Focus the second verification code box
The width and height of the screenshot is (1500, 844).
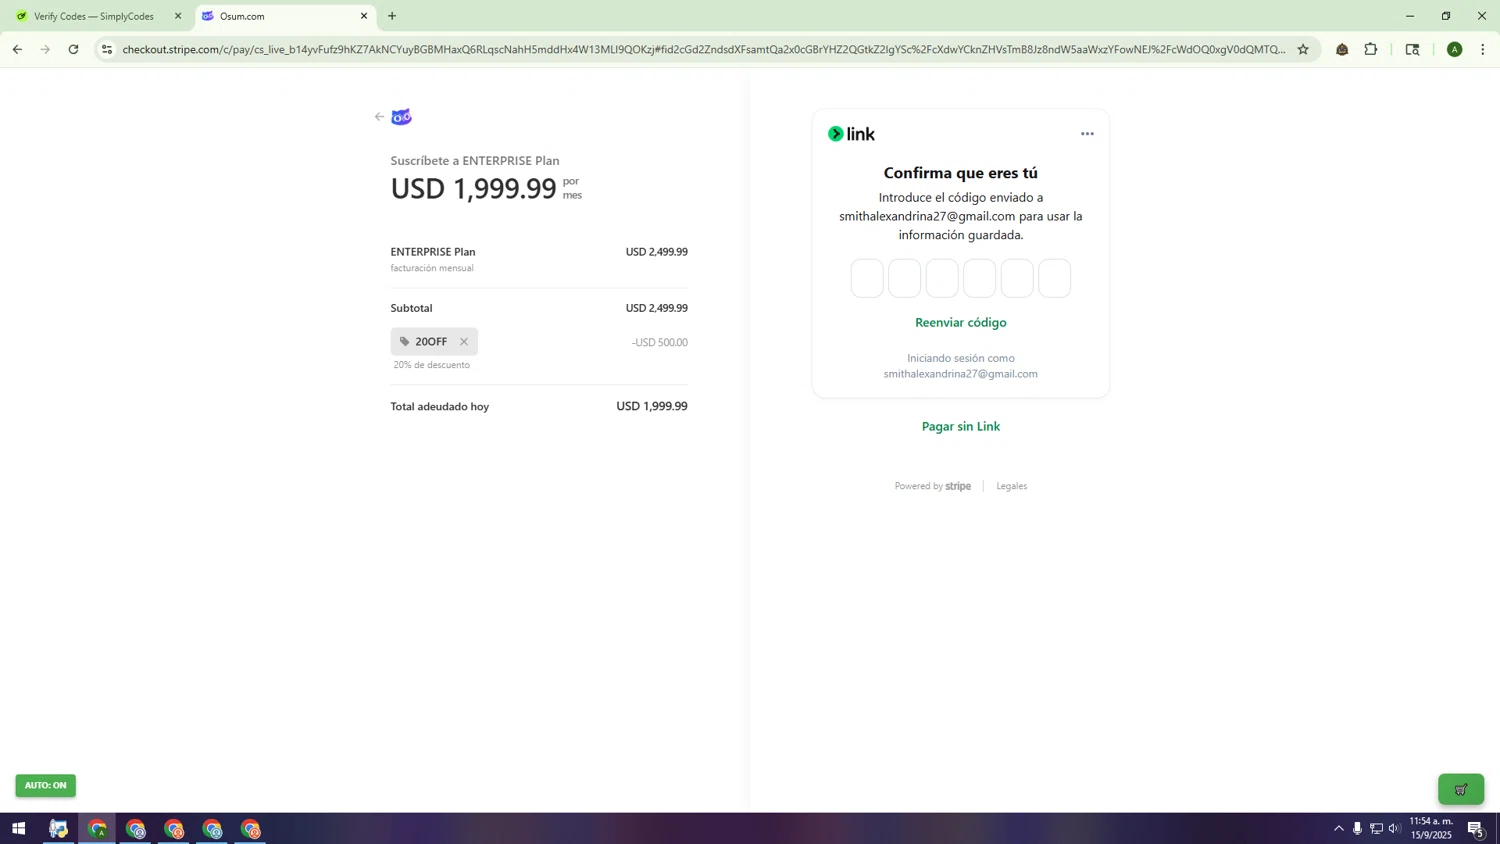pyautogui.click(x=904, y=278)
